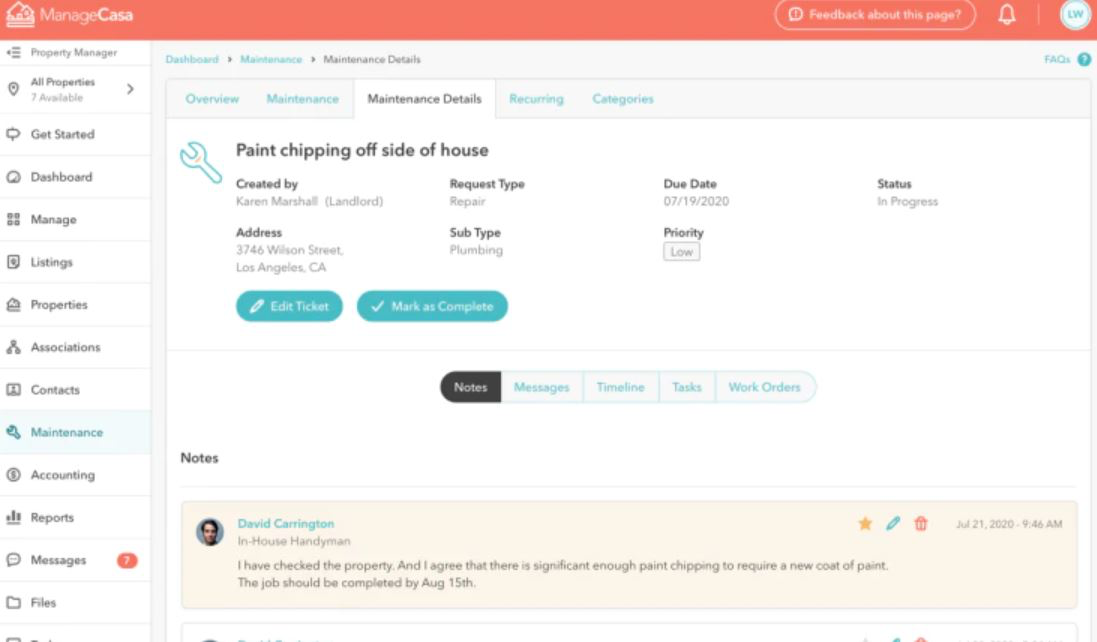Open the Recurring tab
This screenshot has height=642, width=1097.
point(536,99)
